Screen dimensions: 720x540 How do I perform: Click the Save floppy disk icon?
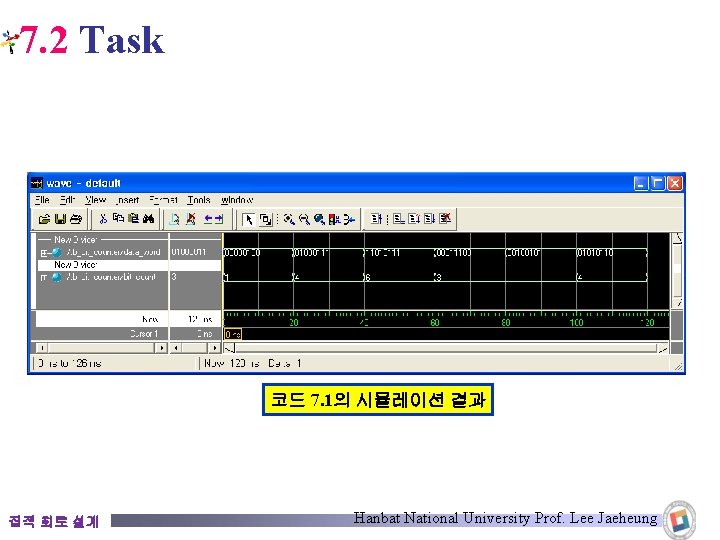(60, 219)
